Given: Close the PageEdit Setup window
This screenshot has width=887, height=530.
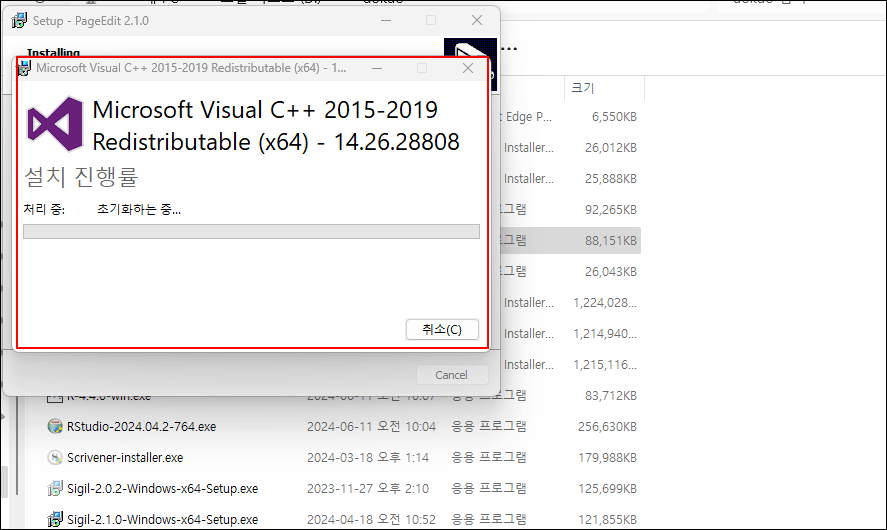Looking at the screenshot, I should pos(477,20).
